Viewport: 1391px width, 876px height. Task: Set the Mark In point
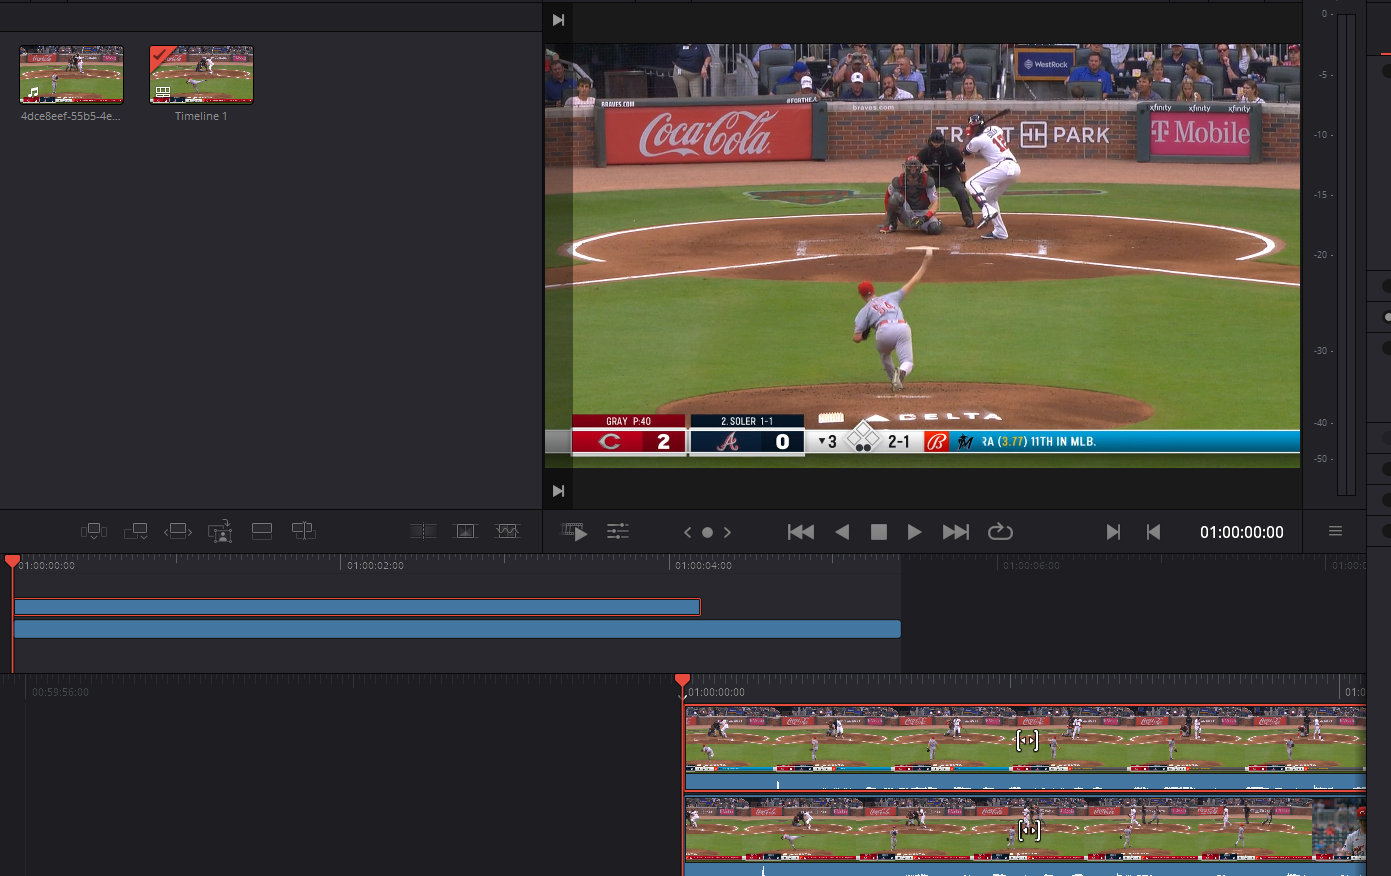click(1113, 532)
